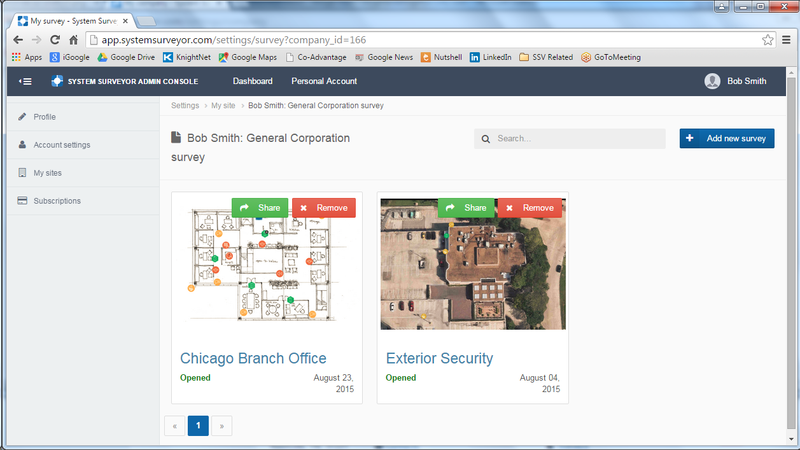Close the My survey browser tab
800x450 pixels.
(125, 21)
